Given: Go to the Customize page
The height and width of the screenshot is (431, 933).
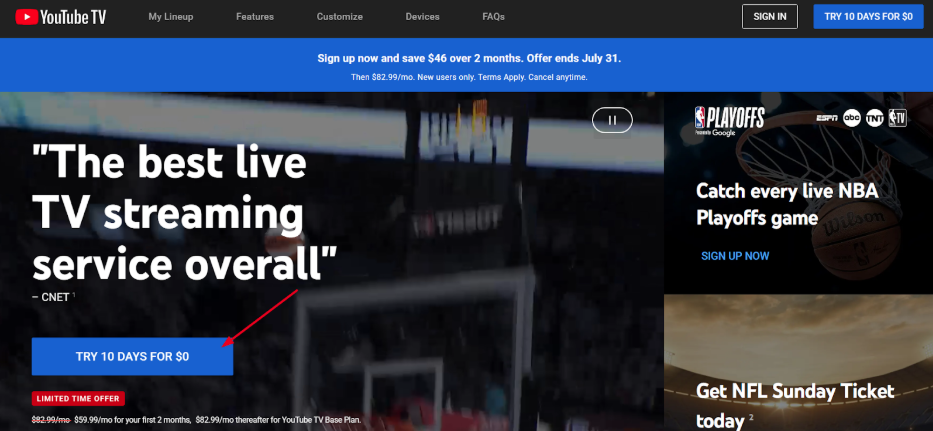Looking at the screenshot, I should [x=340, y=17].
